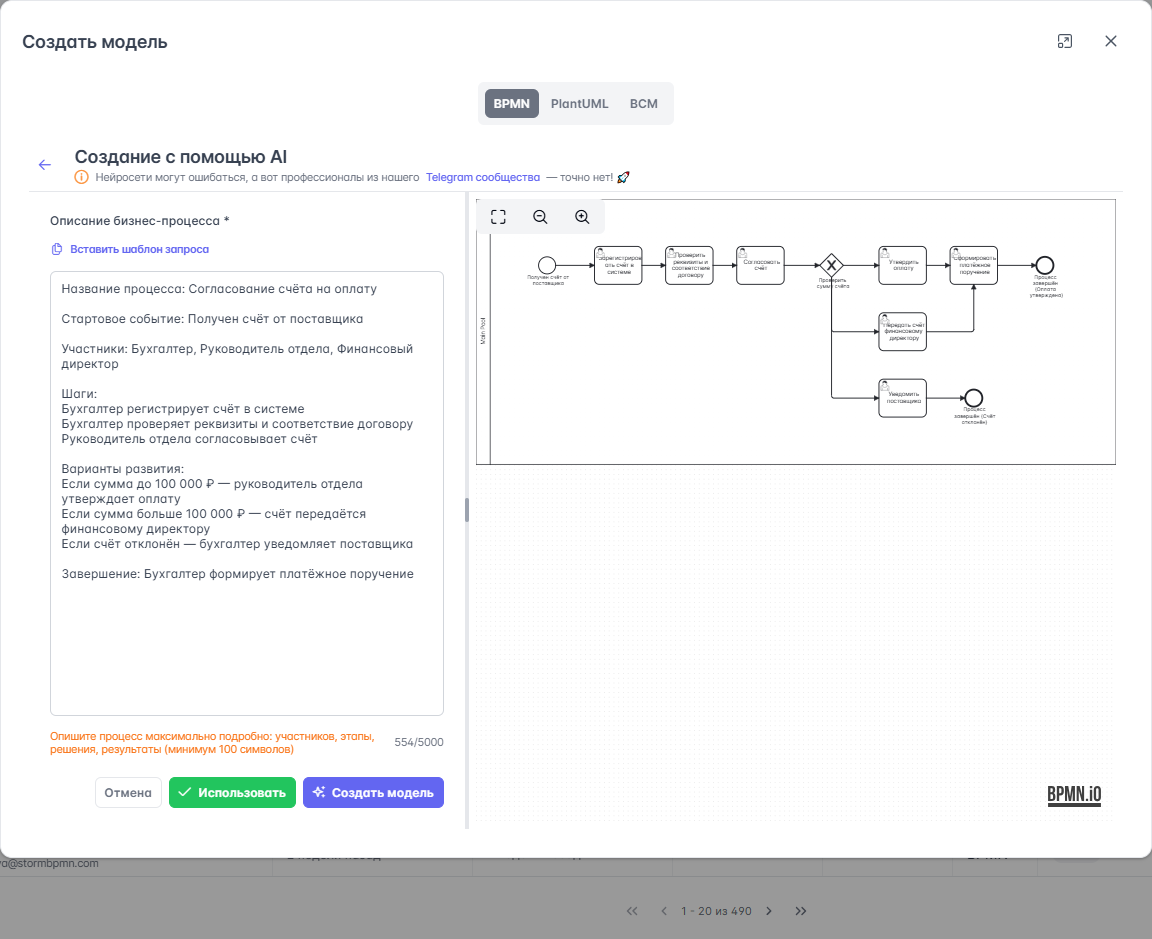Go back using the left arrow icon
This screenshot has height=939, width=1152.
tap(45, 165)
